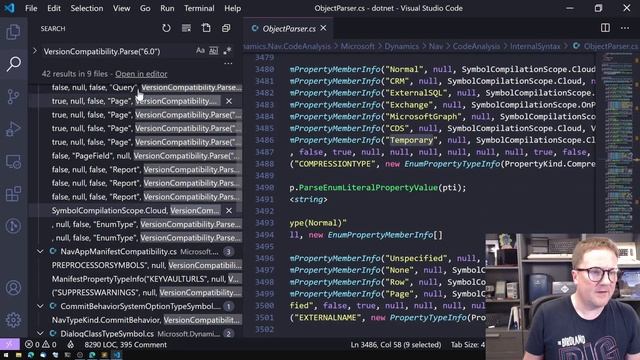Screen dimensions: 640x360
Task: Toggle search details ellipsis below search box
Action: [228, 64]
